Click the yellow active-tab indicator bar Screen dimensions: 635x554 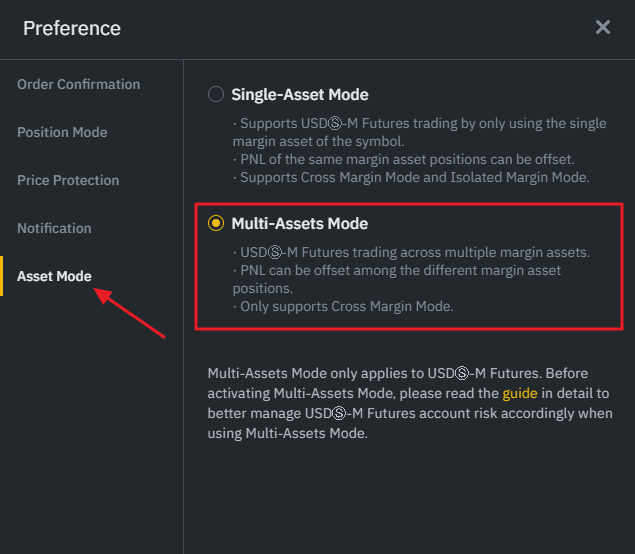coord(2,276)
